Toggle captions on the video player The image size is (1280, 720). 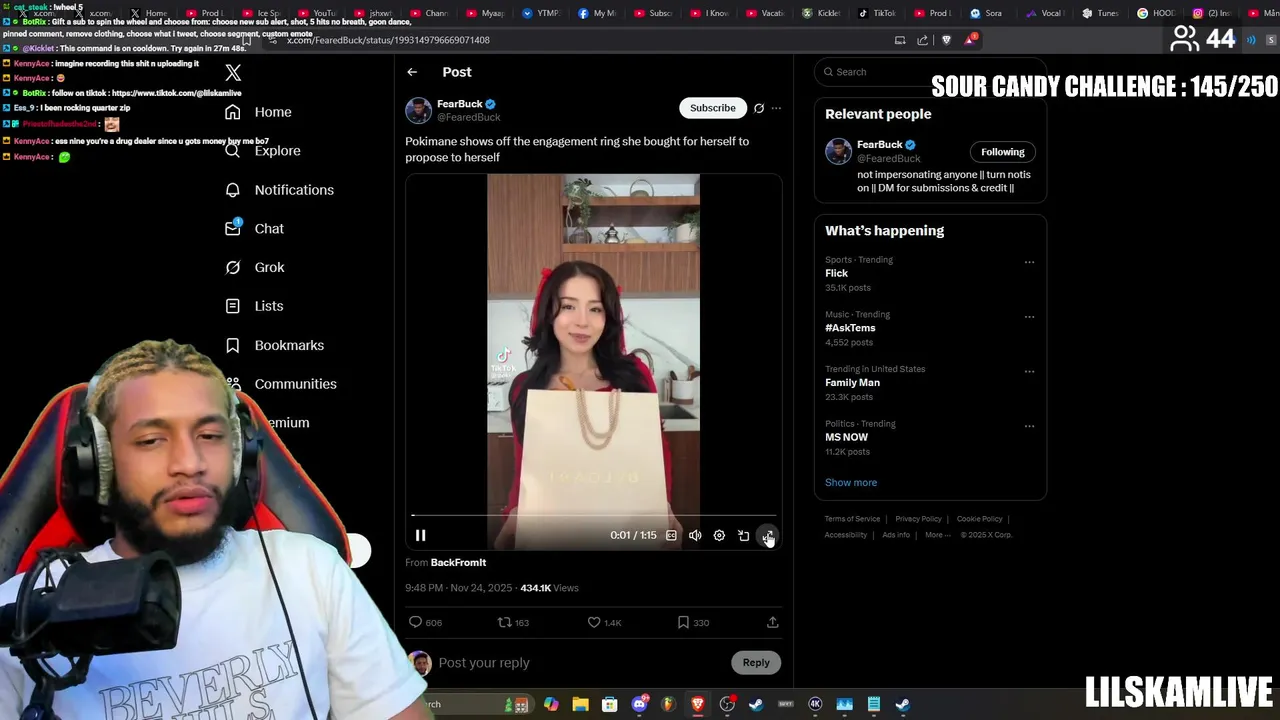pyautogui.click(x=671, y=535)
